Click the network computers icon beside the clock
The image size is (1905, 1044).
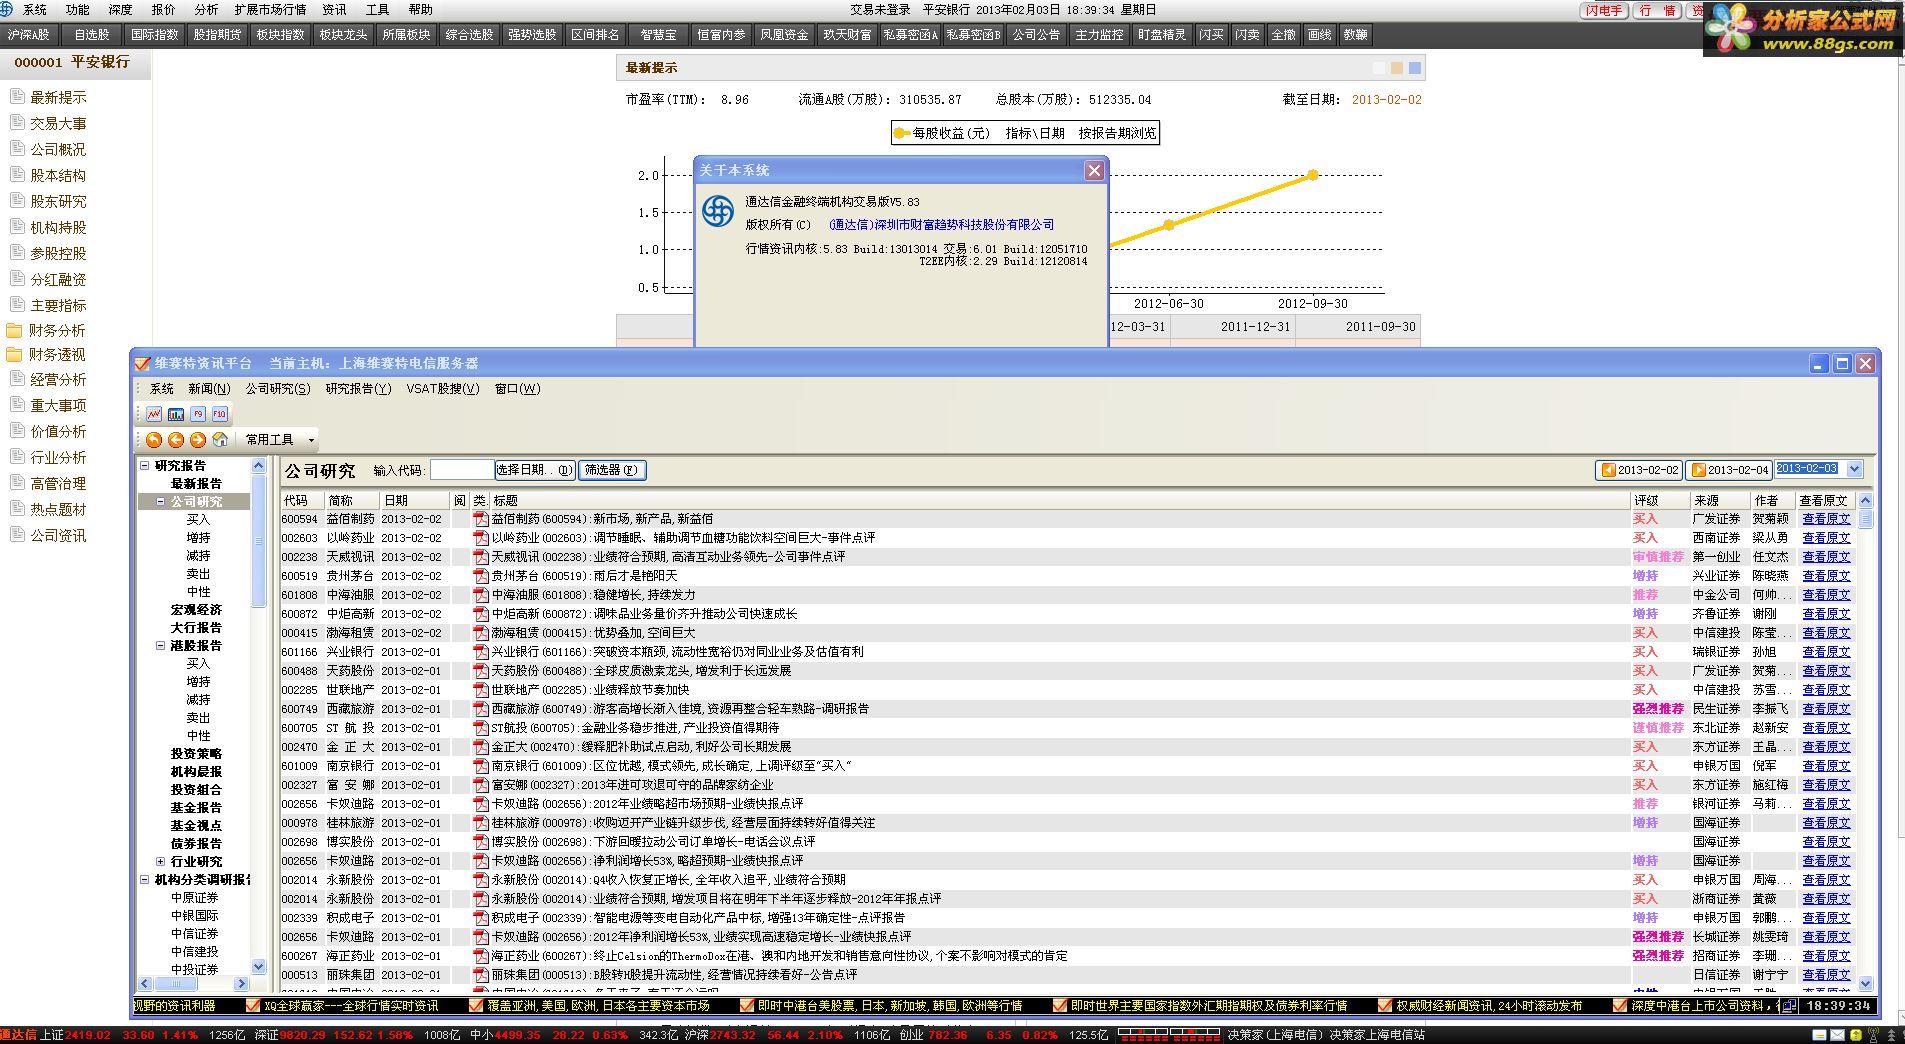click(1789, 1005)
